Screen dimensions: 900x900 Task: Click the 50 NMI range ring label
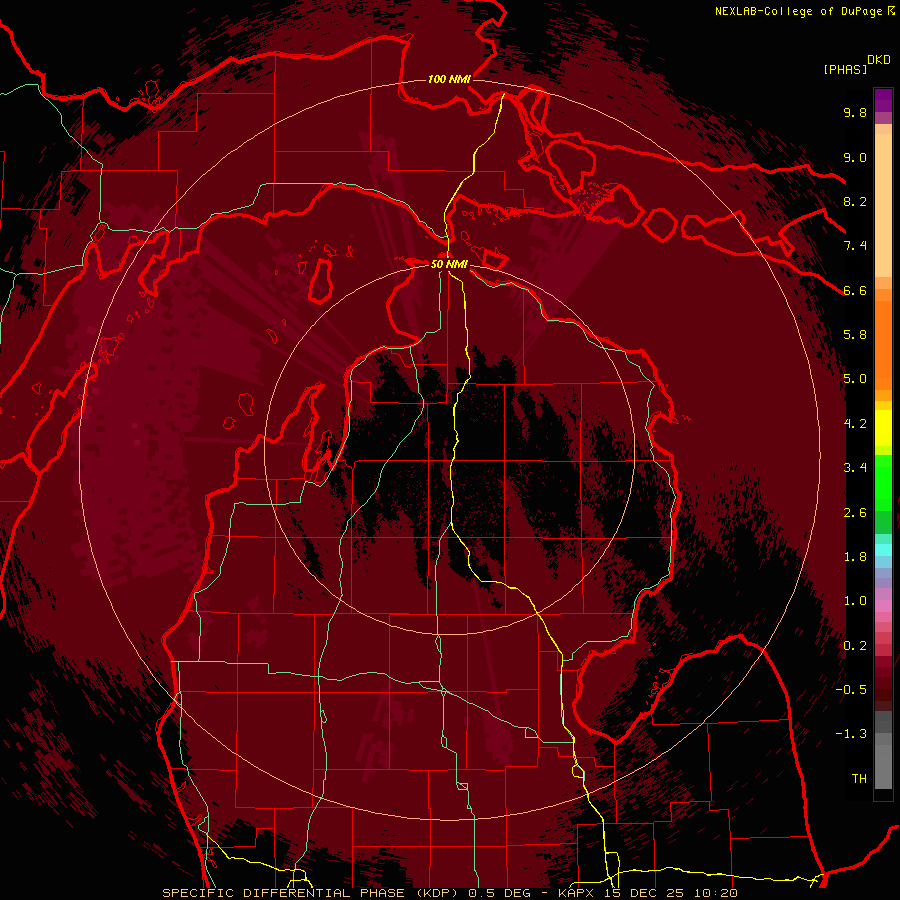tap(449, 264)
